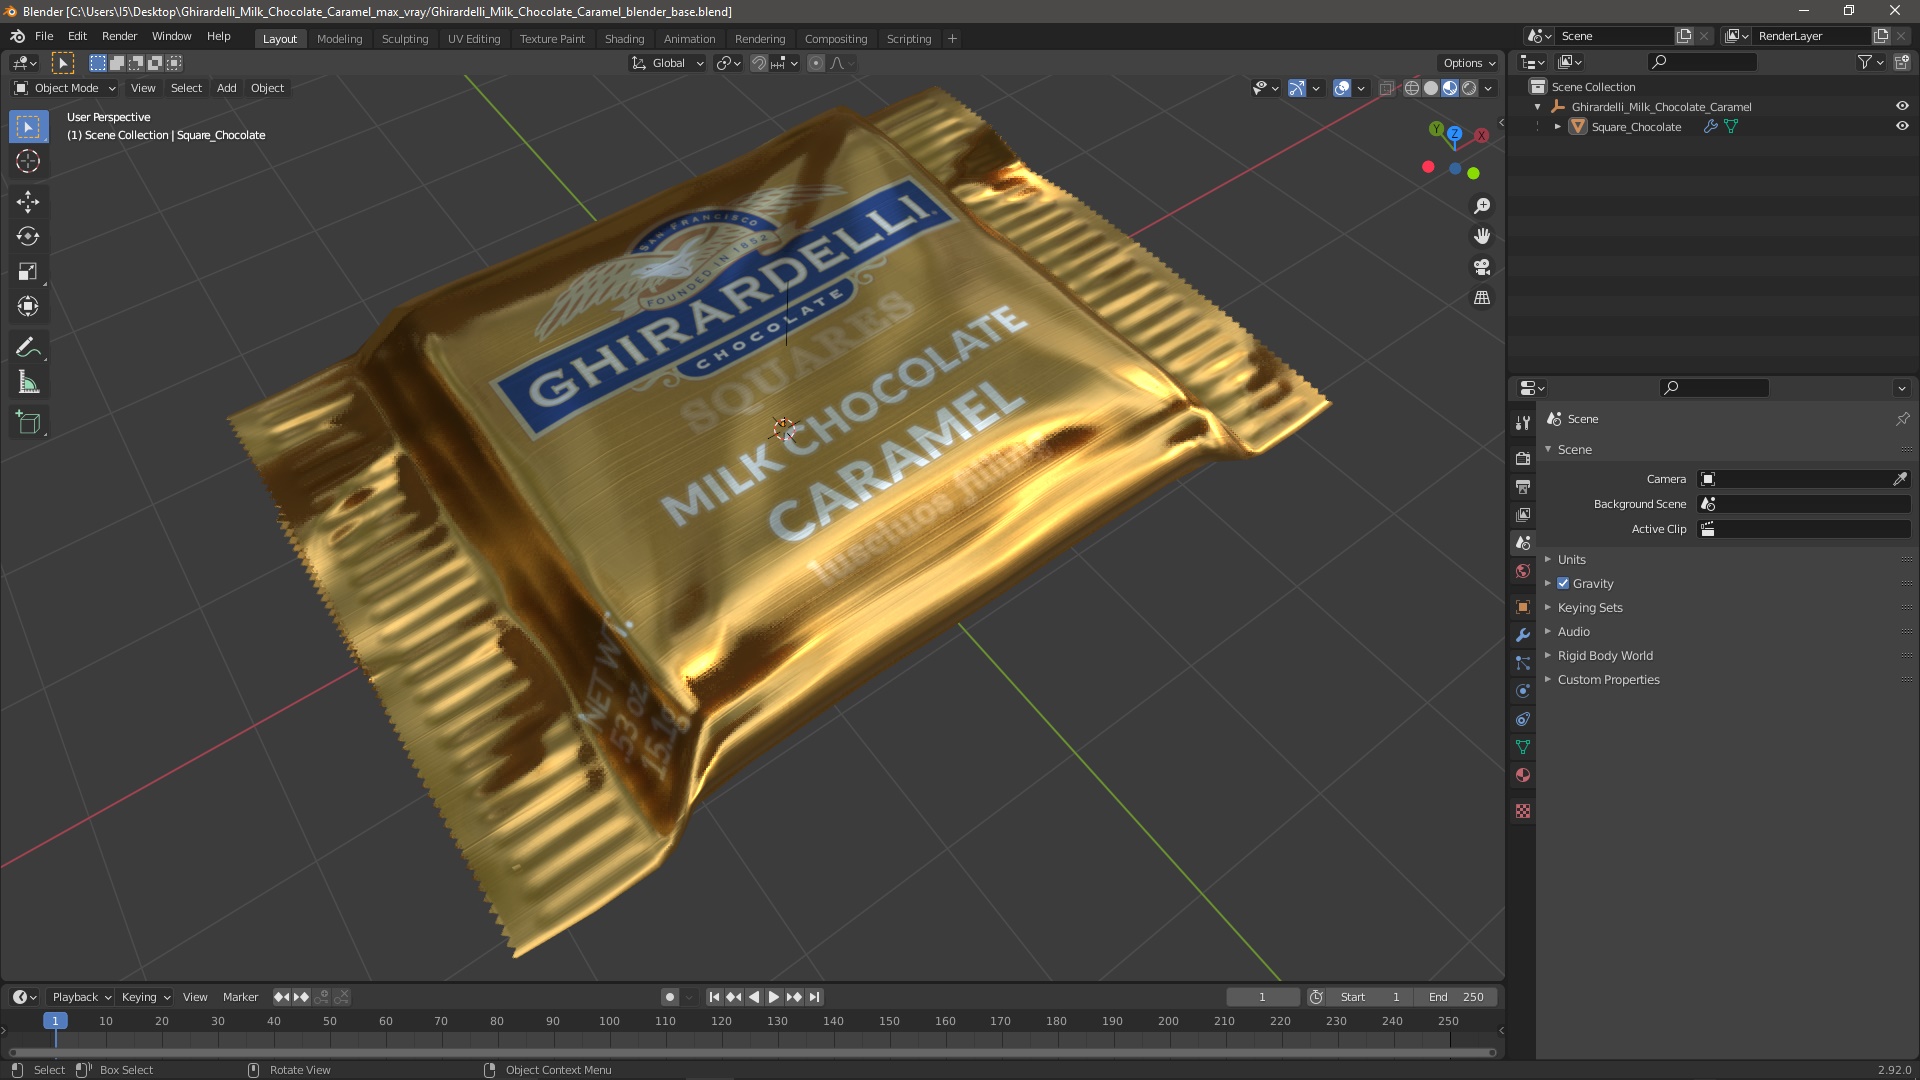Select the Measure tool
This screenshot has height=1080, width=1920.
pos(27,383)
